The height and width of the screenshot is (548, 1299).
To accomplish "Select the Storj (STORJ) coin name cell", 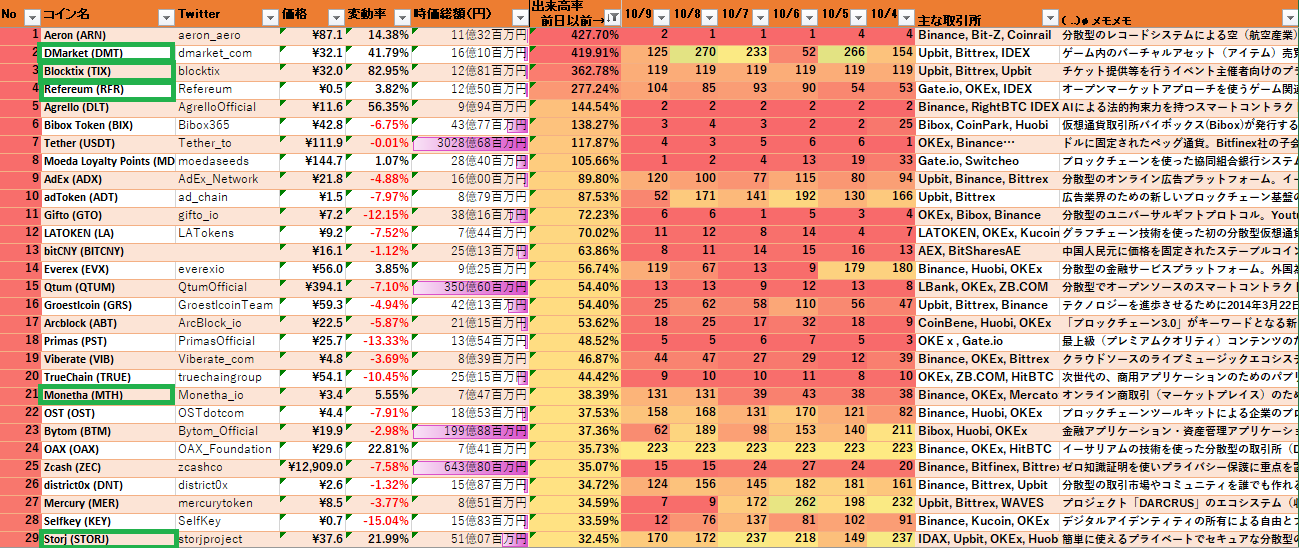I will pos(106,539).
